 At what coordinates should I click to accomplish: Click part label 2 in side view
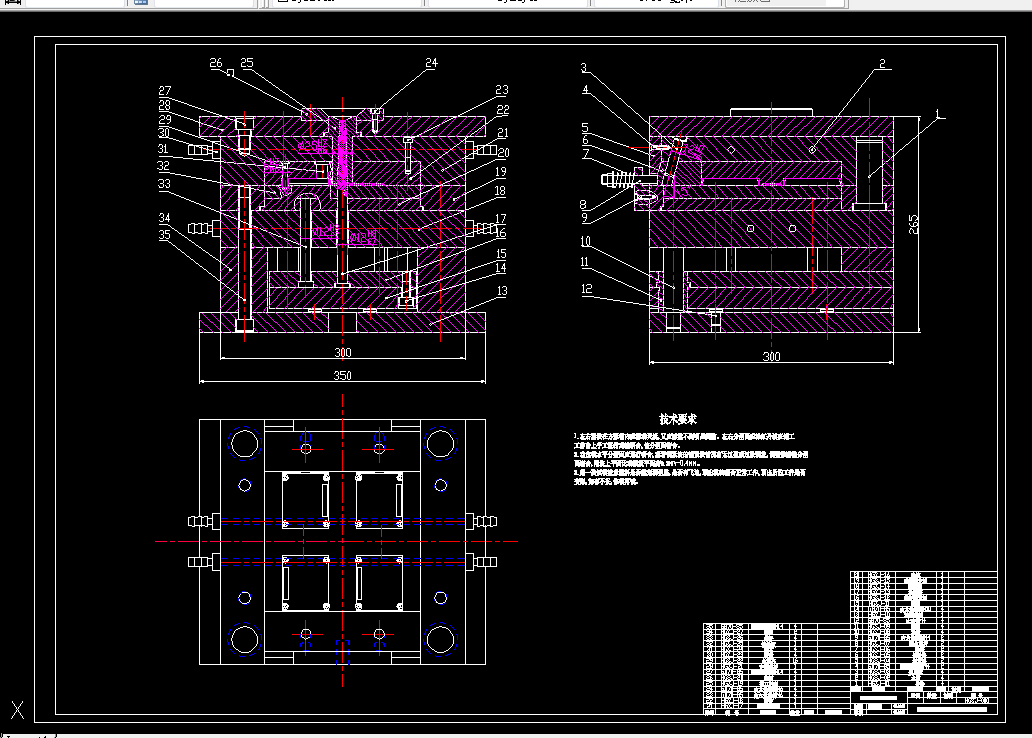point(882,64)
